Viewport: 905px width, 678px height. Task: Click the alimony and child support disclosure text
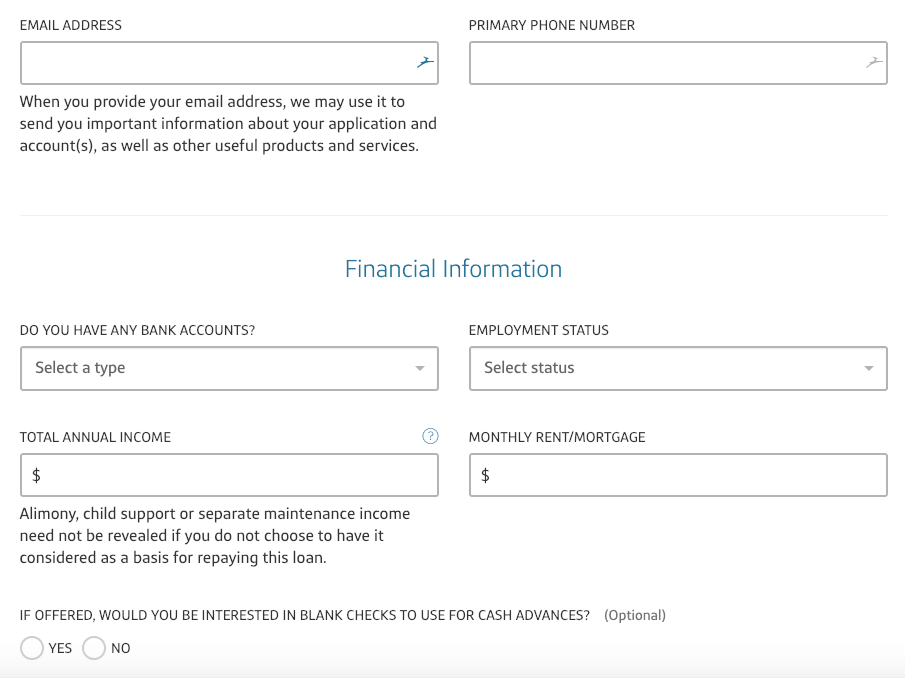coord(215,535)
